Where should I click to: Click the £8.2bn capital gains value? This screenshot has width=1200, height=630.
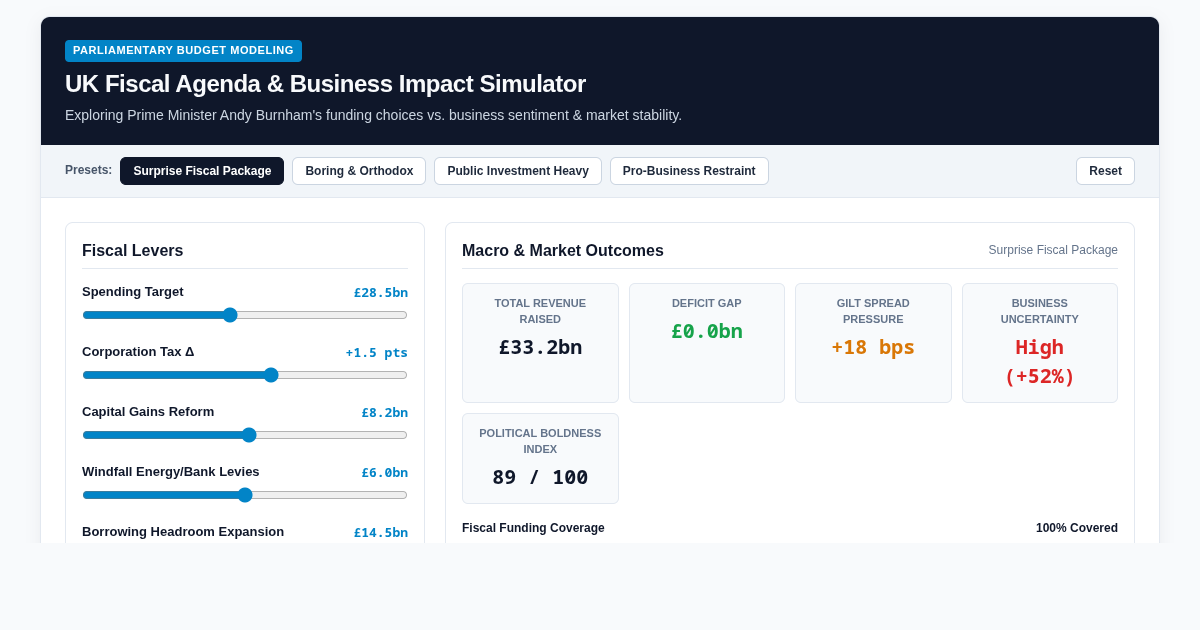click(x=385, y=413)
